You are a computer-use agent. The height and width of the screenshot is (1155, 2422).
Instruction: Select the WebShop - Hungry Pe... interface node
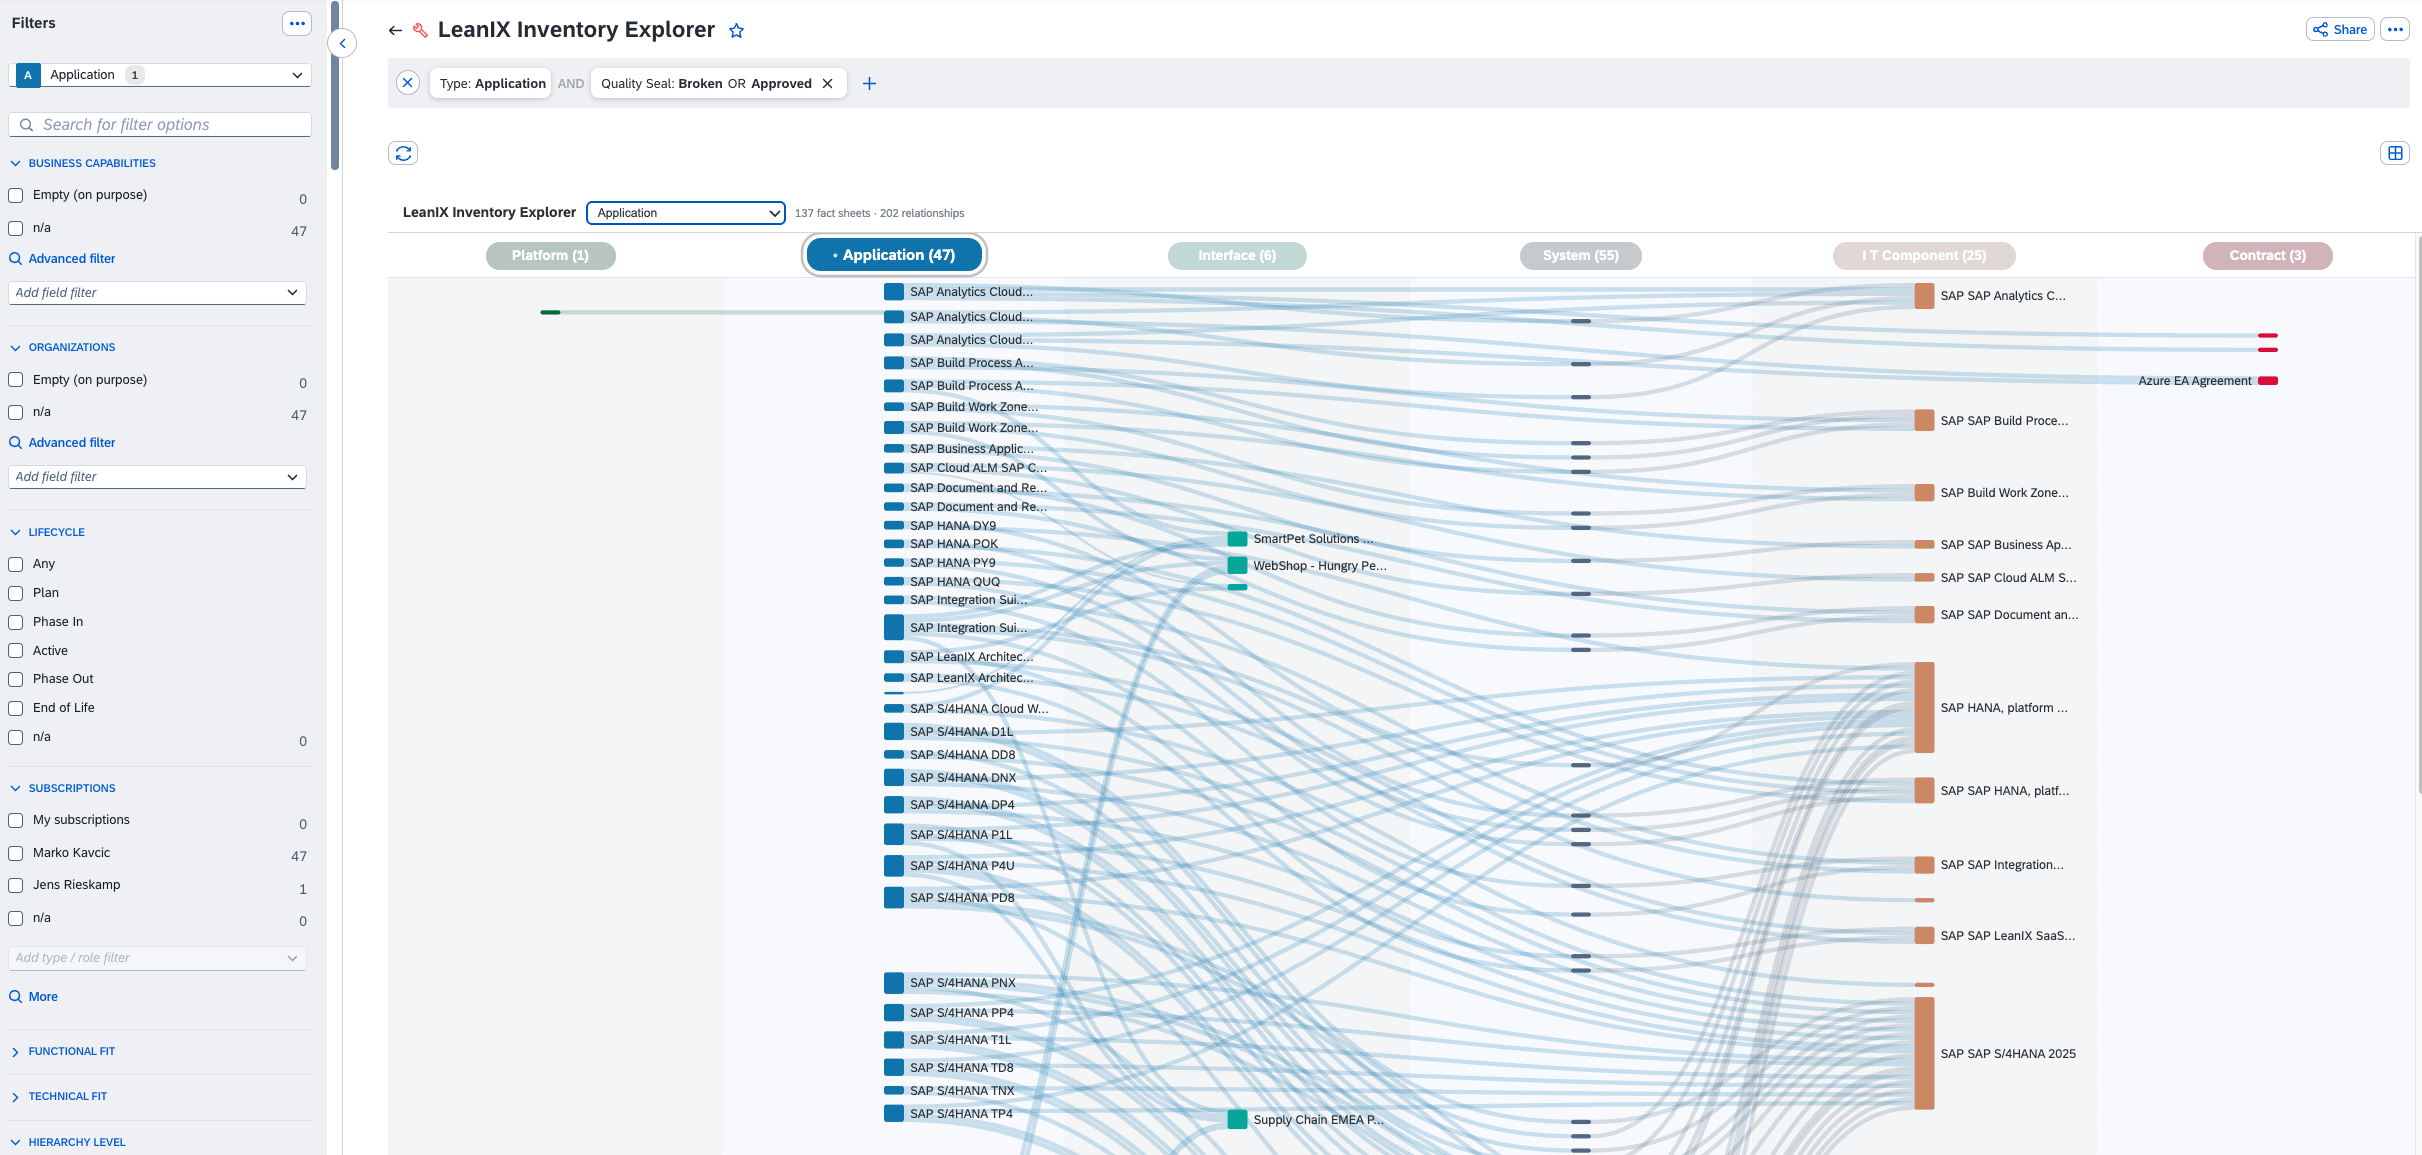pyautogui.click(x=1237, y=566)
